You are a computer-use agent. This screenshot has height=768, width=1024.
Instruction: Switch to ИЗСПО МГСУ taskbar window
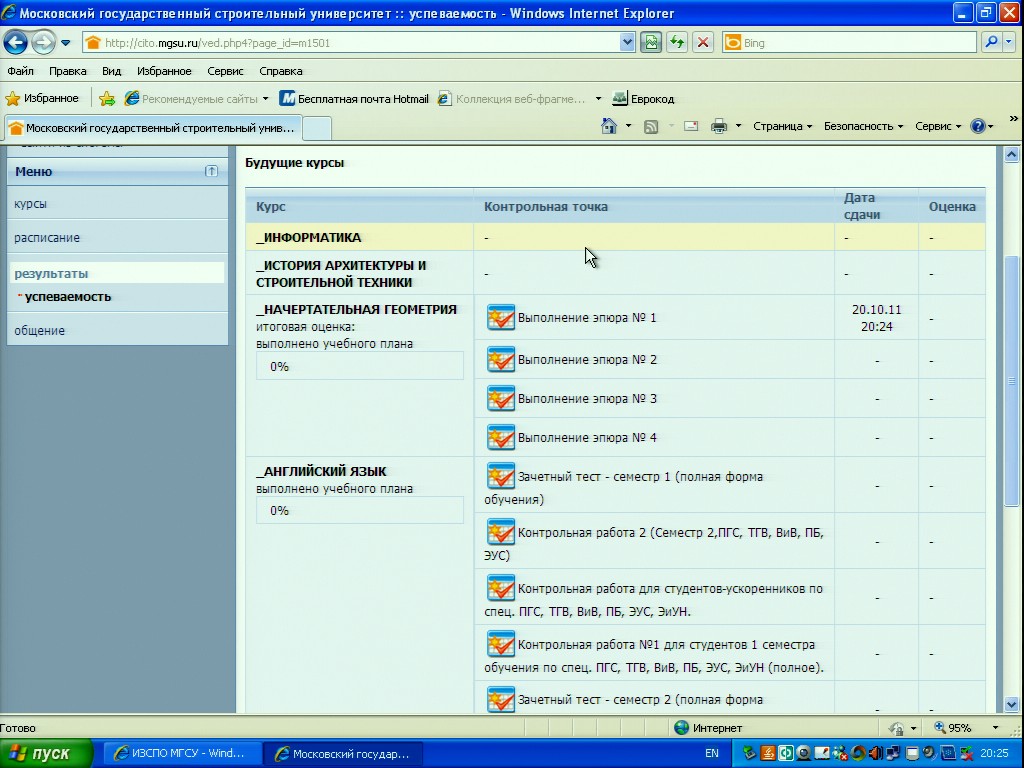click(183, 754)
